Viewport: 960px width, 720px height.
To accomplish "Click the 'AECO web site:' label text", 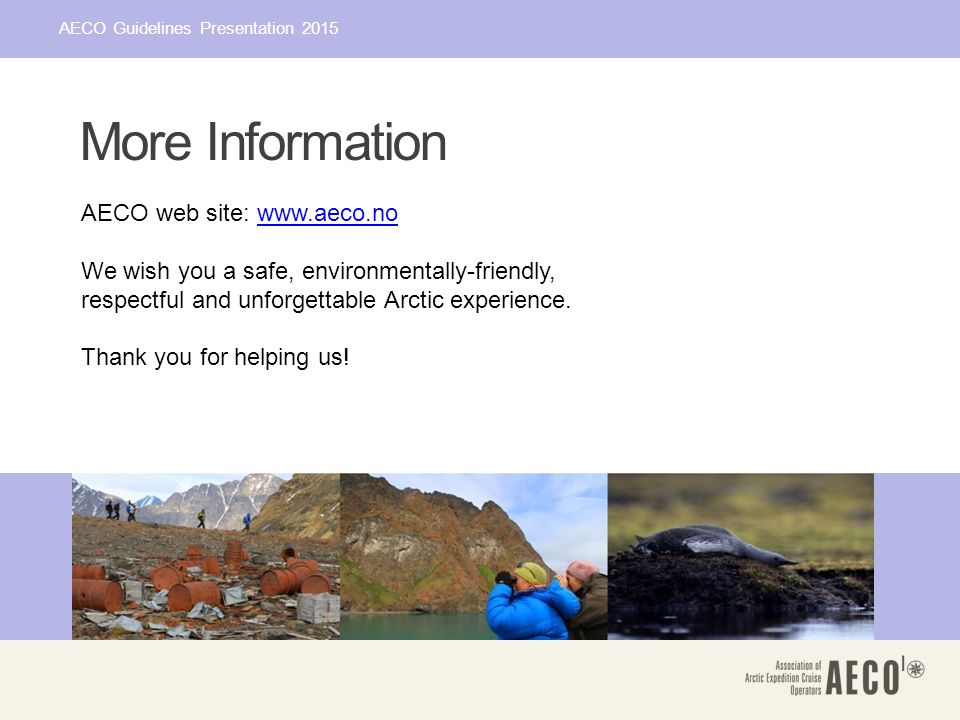I will tap(165, 213).
